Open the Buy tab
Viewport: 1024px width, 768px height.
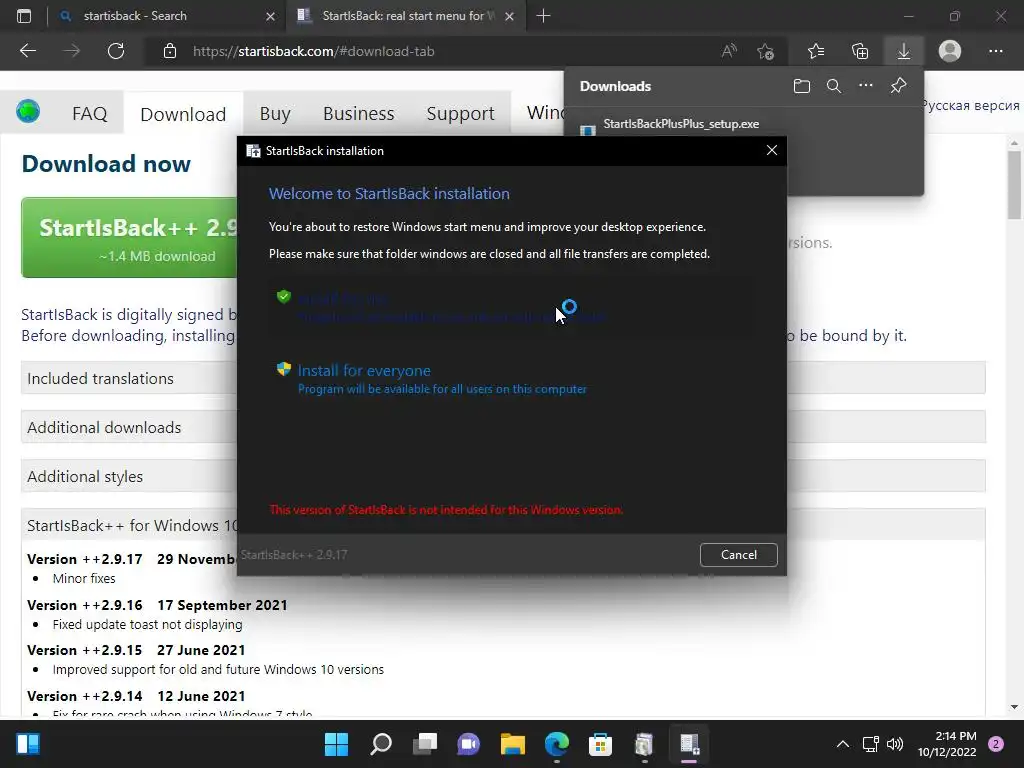[x=275, y=114]
